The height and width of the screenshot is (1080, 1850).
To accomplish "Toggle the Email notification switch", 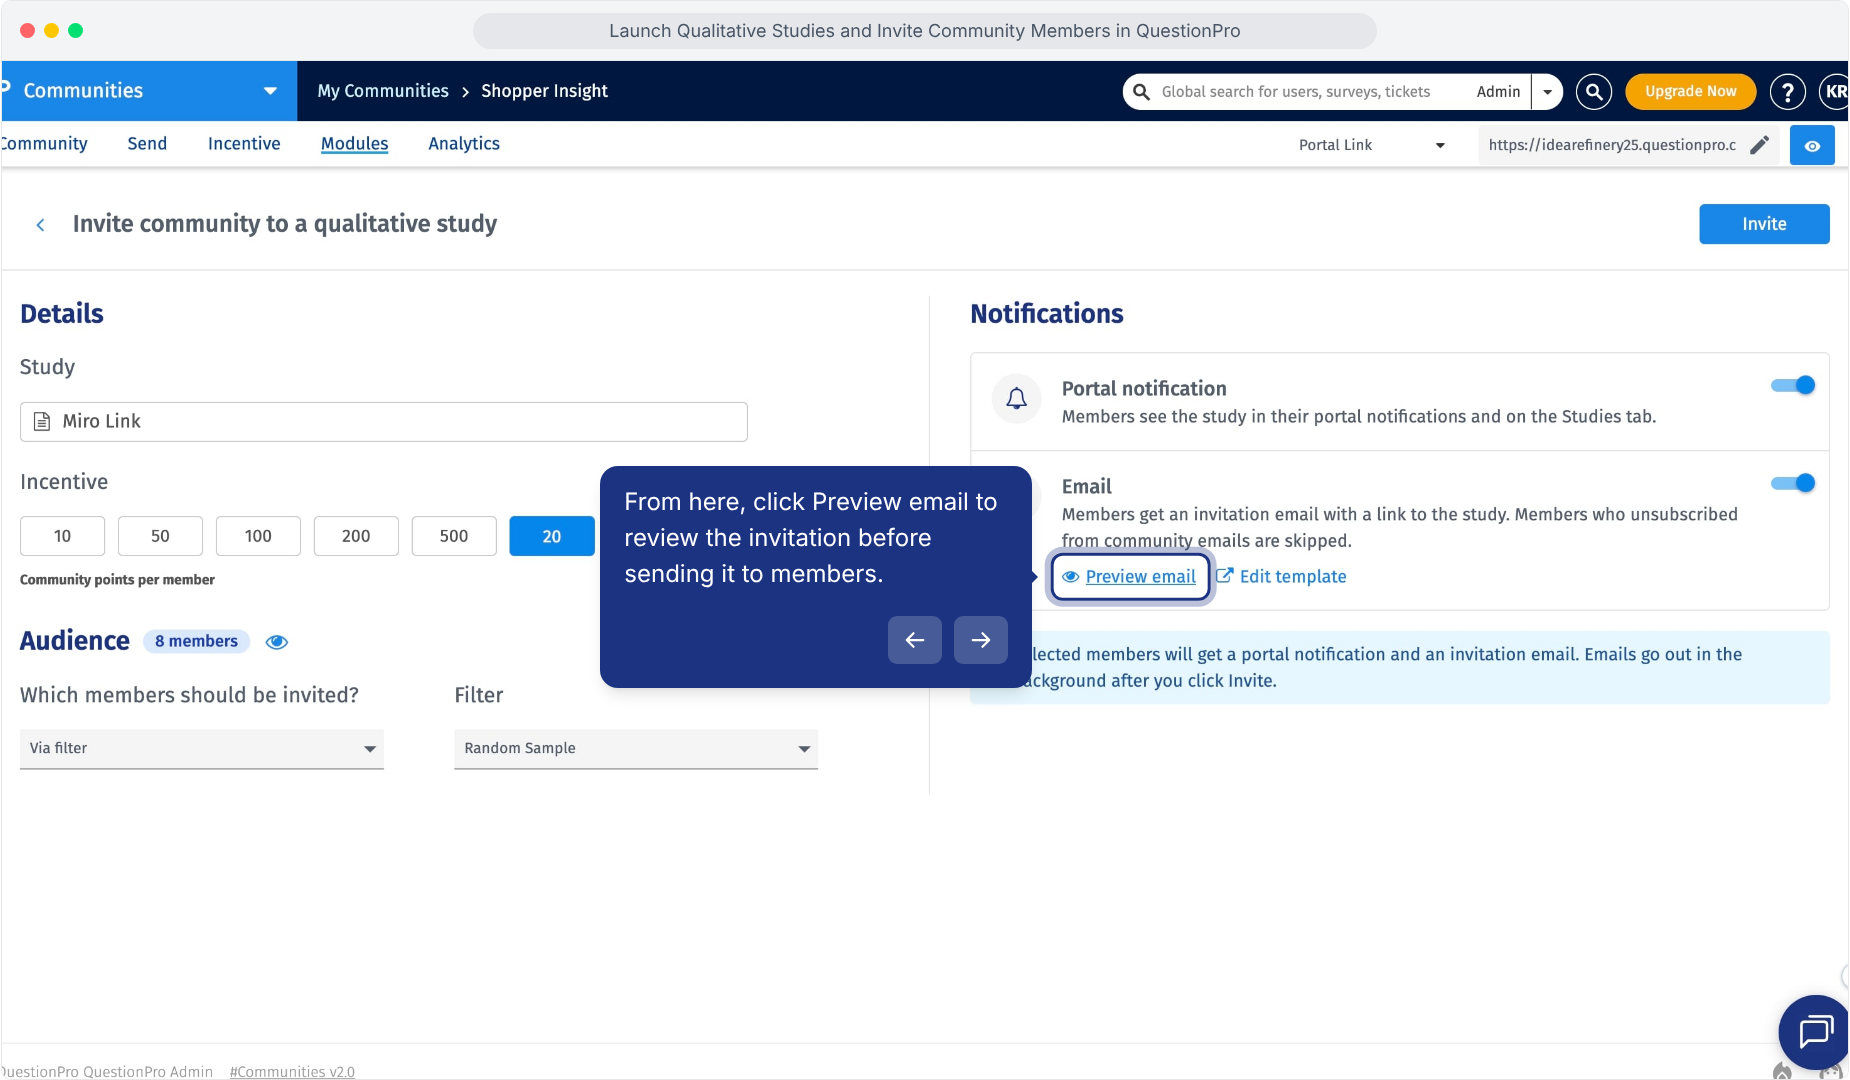I will pos(1793,483).
